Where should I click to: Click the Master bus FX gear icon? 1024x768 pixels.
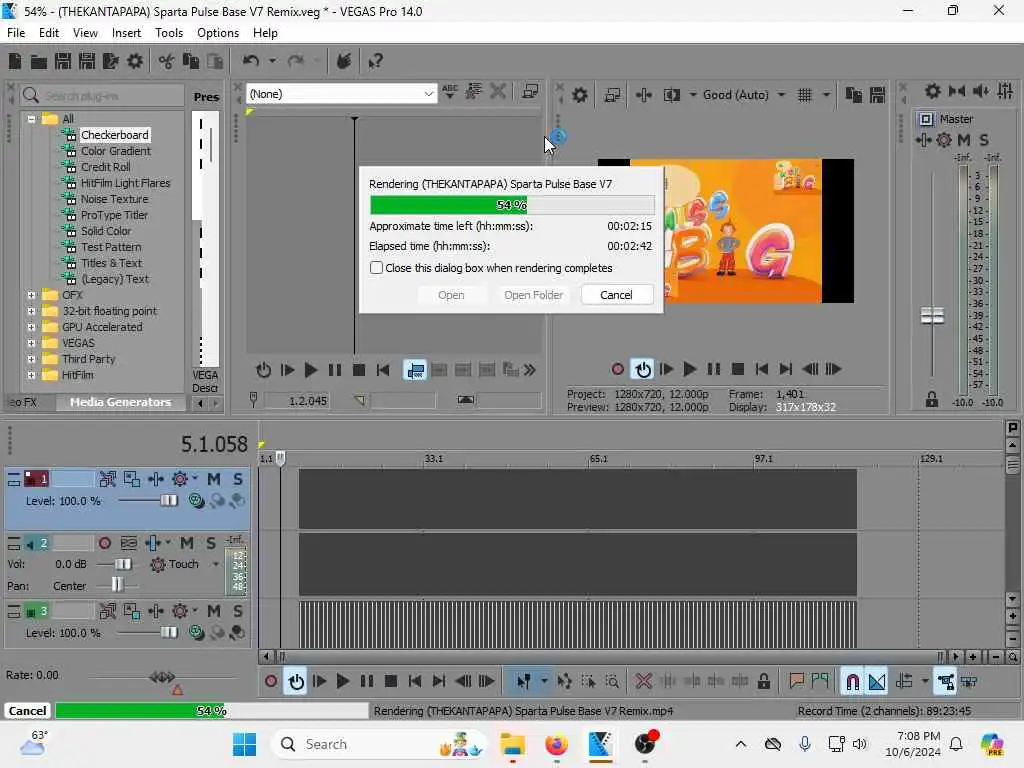click(x=944, y=140)
